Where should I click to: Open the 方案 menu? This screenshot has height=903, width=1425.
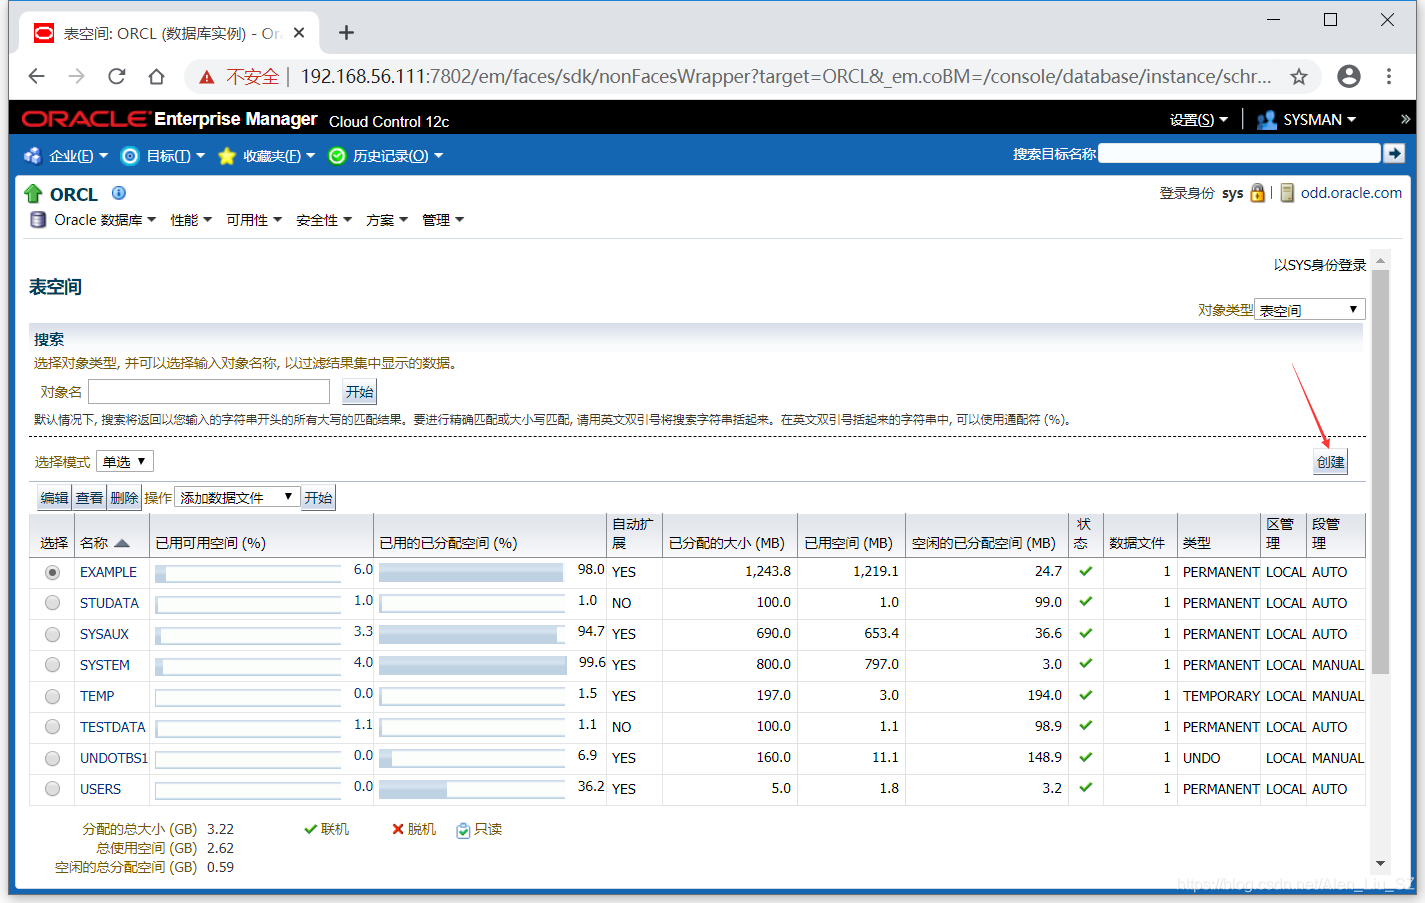pyautogui.click(x=387, y=220)
